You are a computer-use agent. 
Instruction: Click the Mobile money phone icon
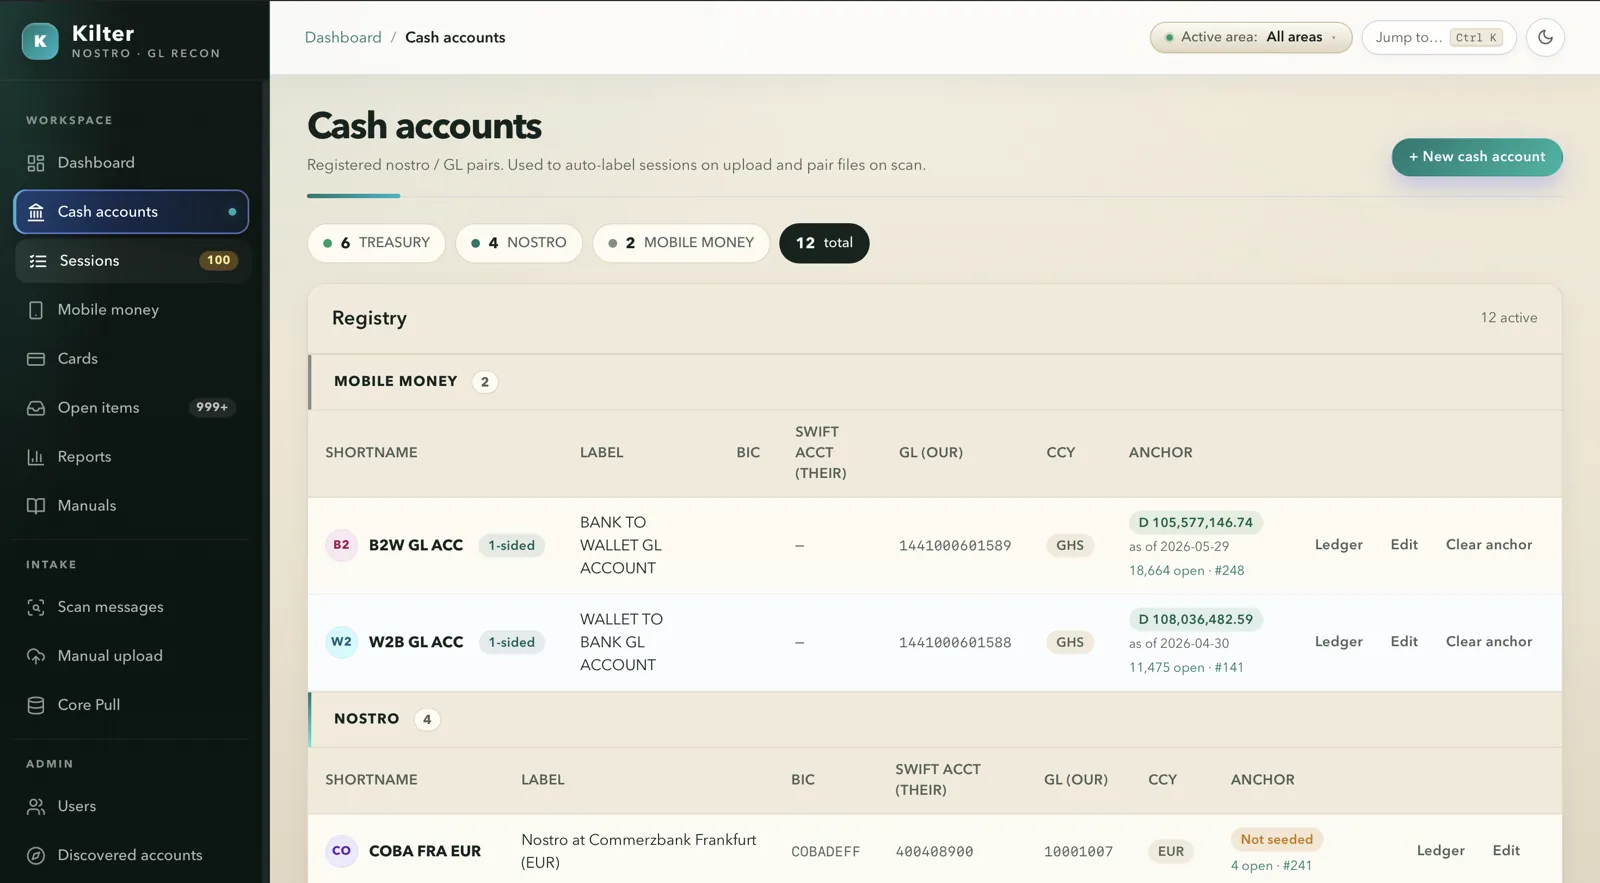[x=36, y=310]
